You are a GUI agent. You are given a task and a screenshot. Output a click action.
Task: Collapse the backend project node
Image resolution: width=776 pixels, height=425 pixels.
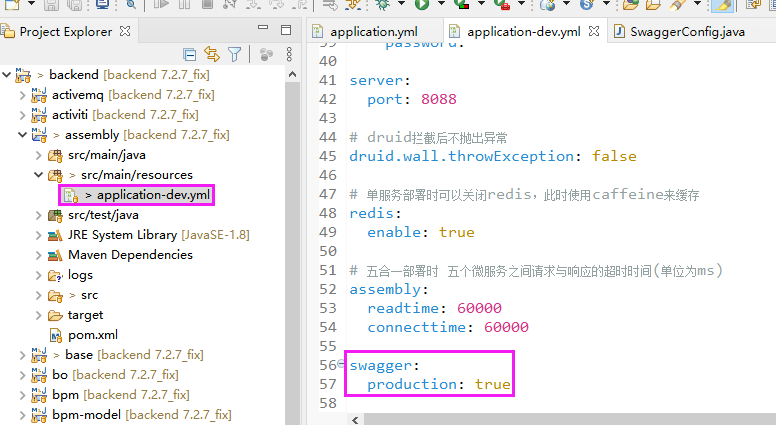click(x=6, y=75)
